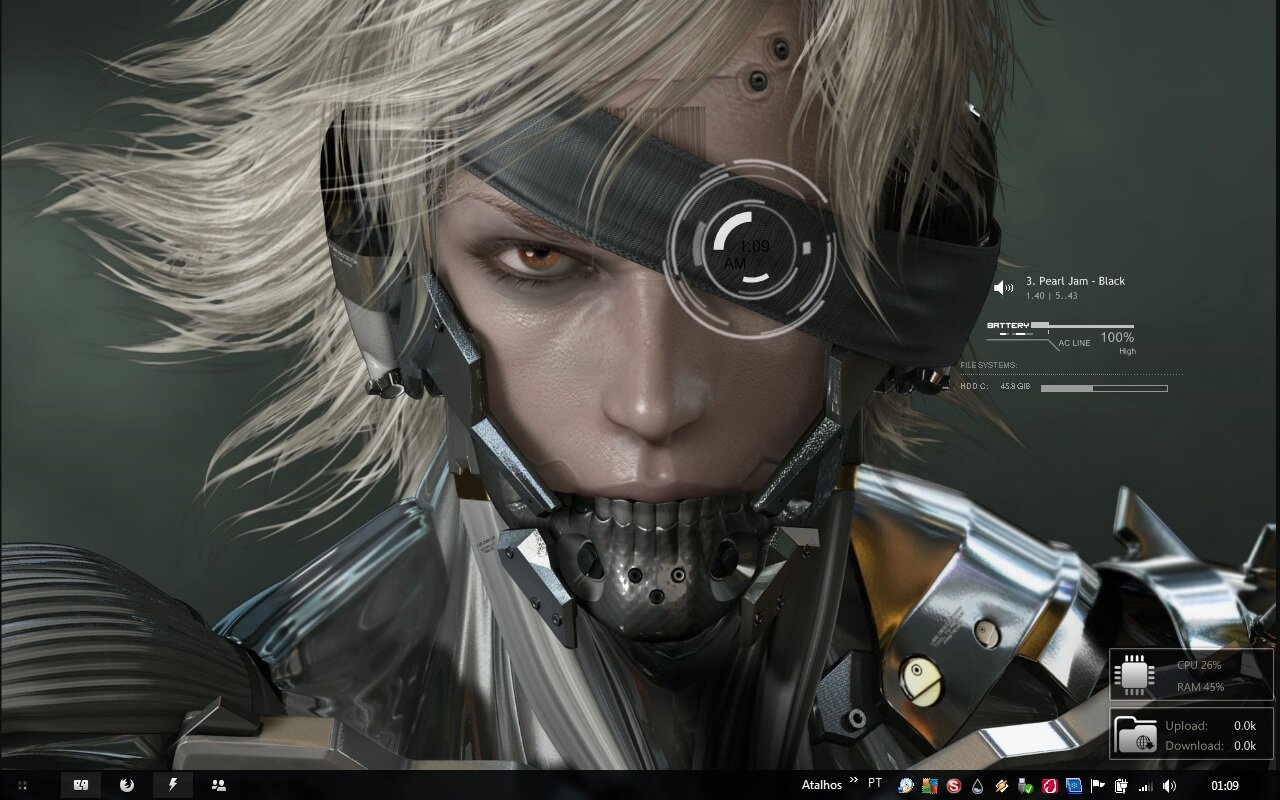The width and height of the screenshot is (1280, 800).
Task: Click the RAM 45% reading
Action: [1200, 687]
